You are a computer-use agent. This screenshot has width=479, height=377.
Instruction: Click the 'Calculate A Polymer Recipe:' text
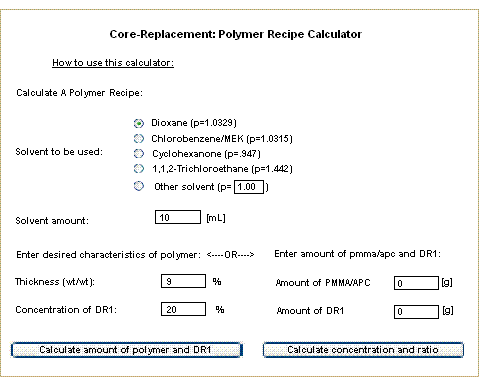coord(79,93)
